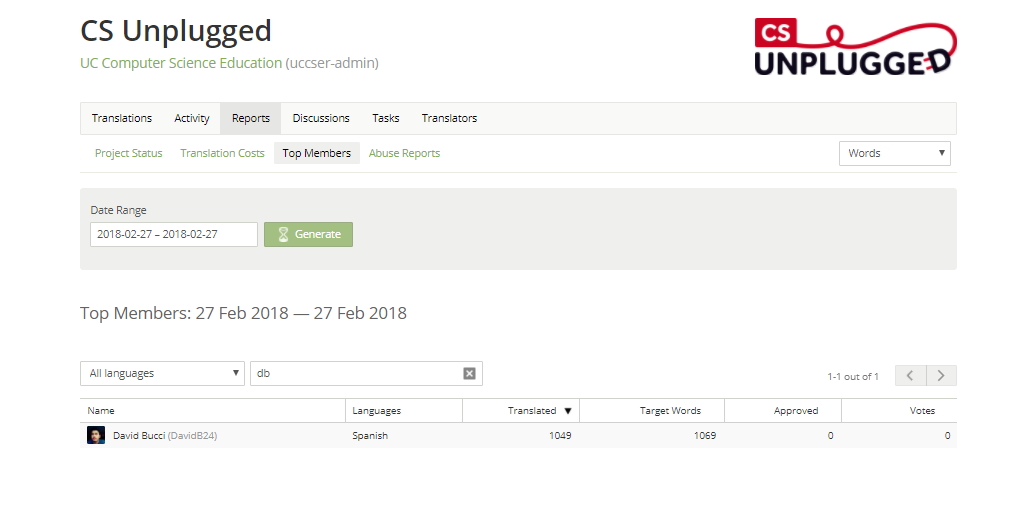Open UC Computer Science Education owner link
Image resolution: width=1022 pixels, height=513 pixels.
(x=181, y=63)
